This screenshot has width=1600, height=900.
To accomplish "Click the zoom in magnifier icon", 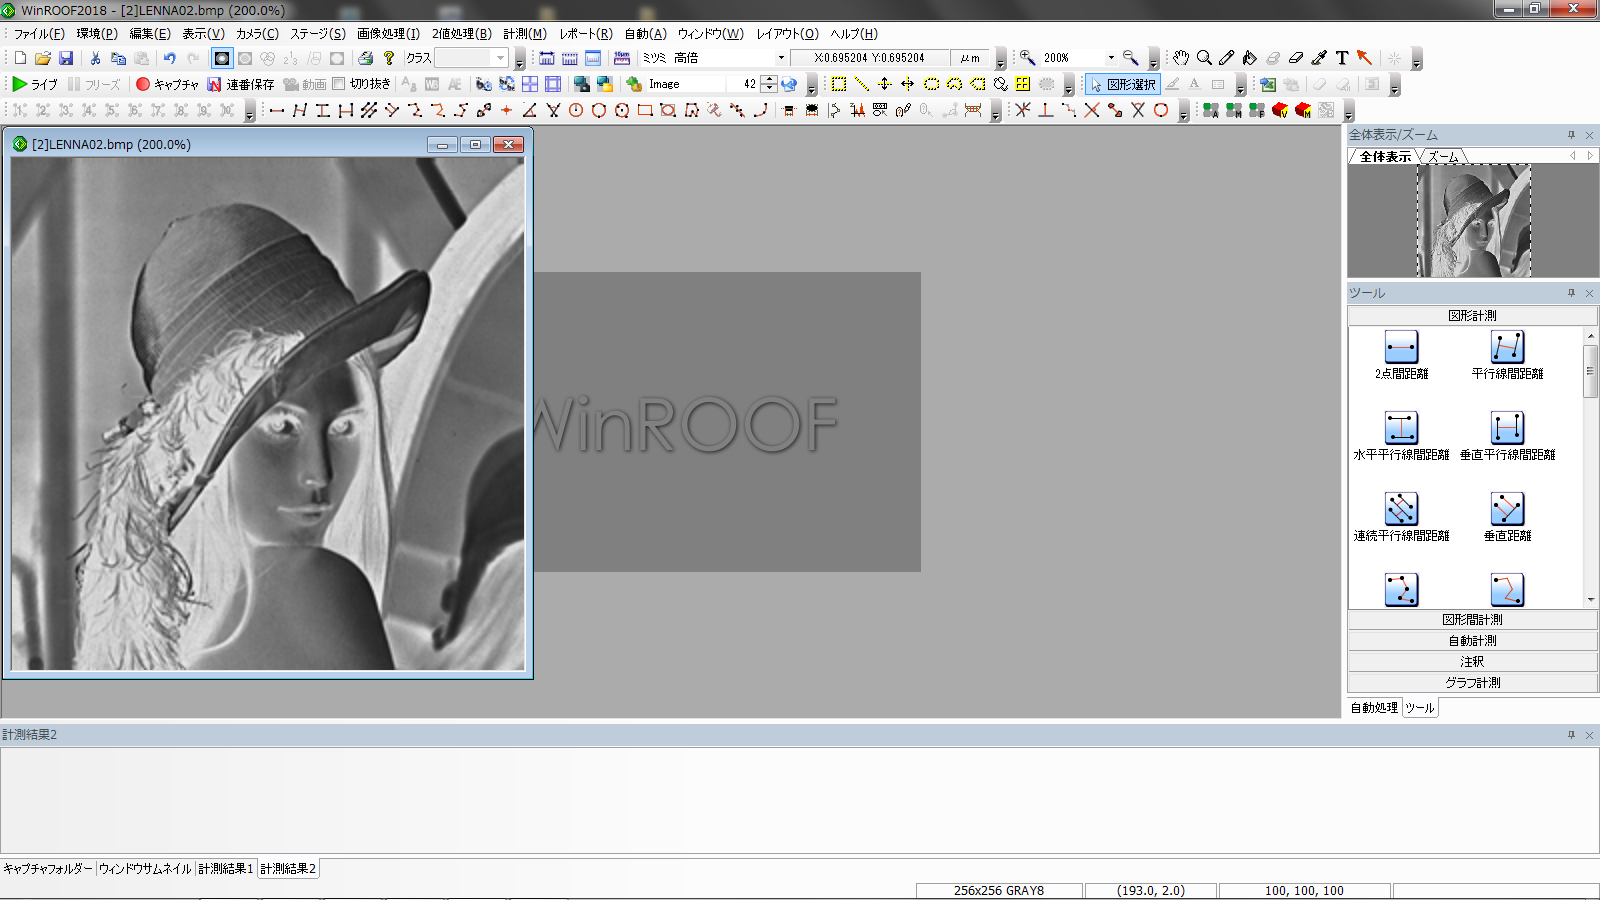I will (x=1027, y=58).
